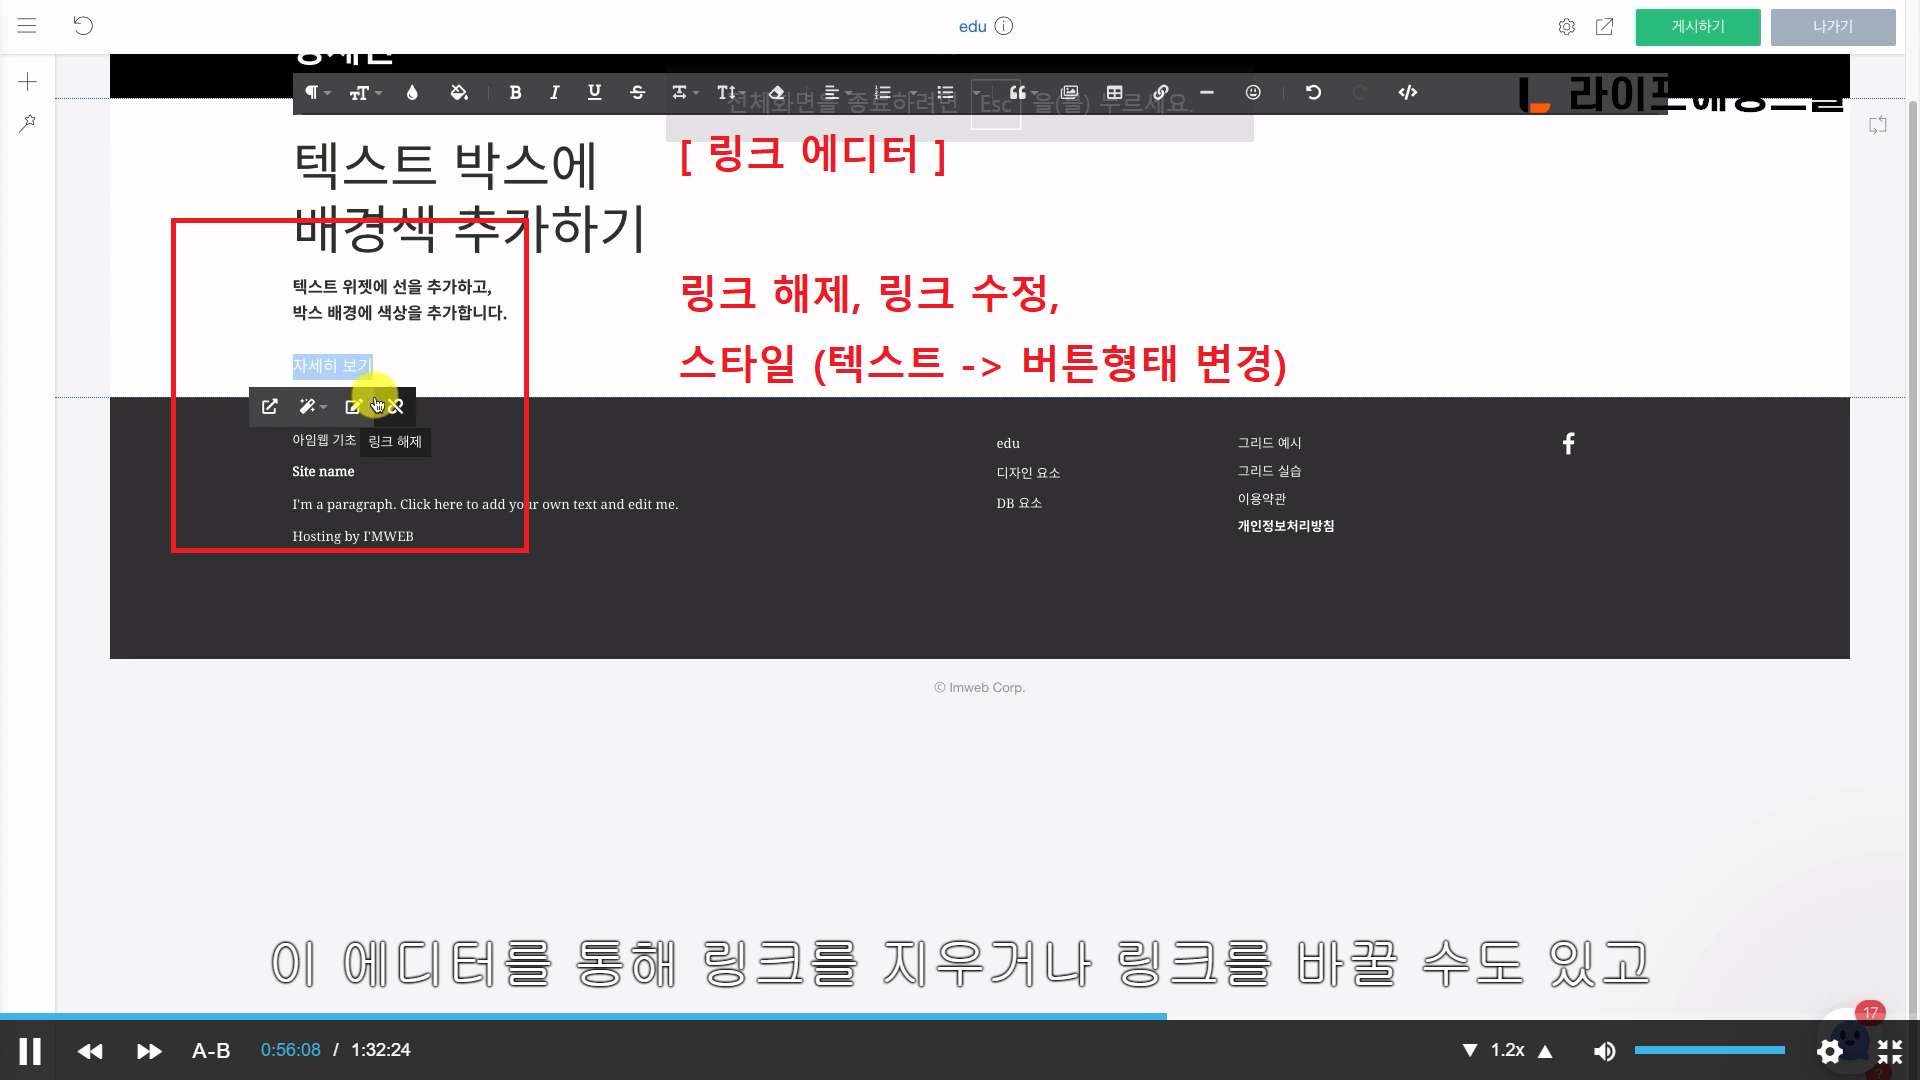1920x1080 pixels.
Task: Expand the font size dropdown
Action: pyautogui.click(x=365, y=93)
